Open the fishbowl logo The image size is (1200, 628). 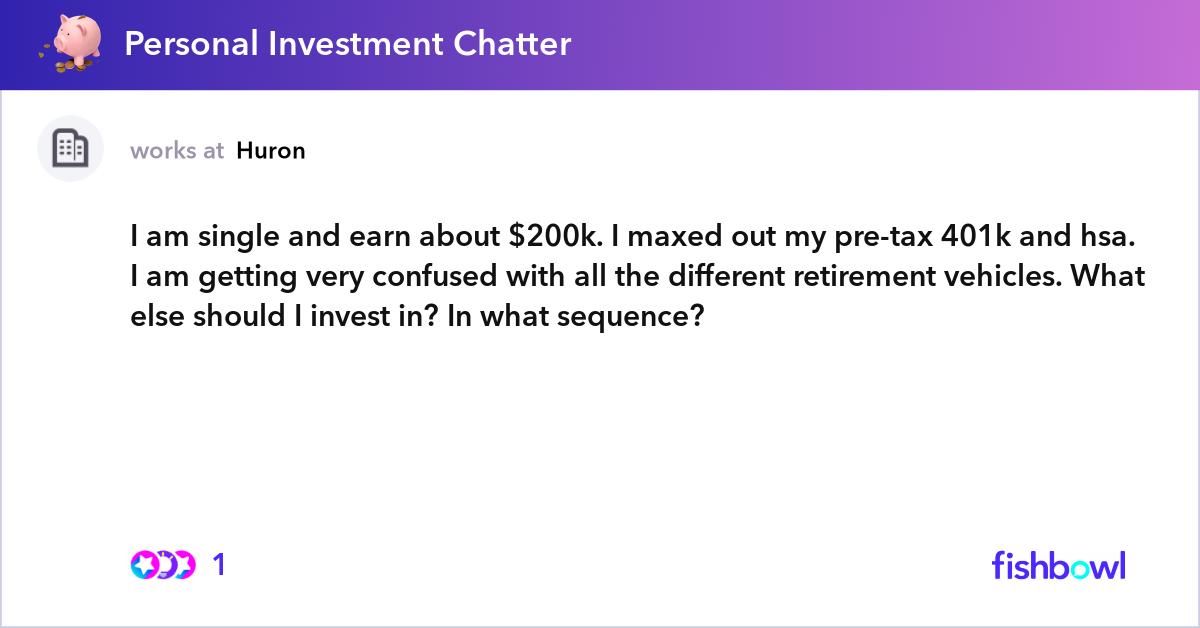[1059, 564]
